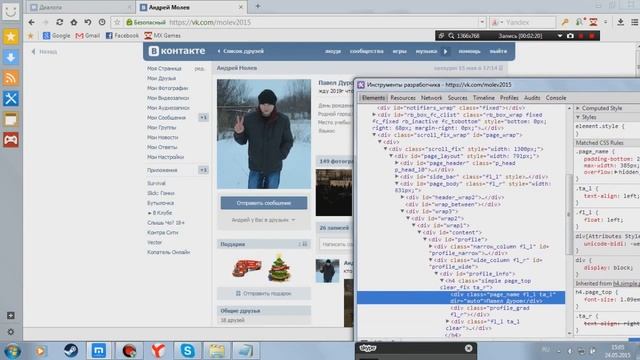Image resolution: width=640 pixels, height=360 pixels.
Task: Open the red gamepad games sidebar icon
Action: 11,140
